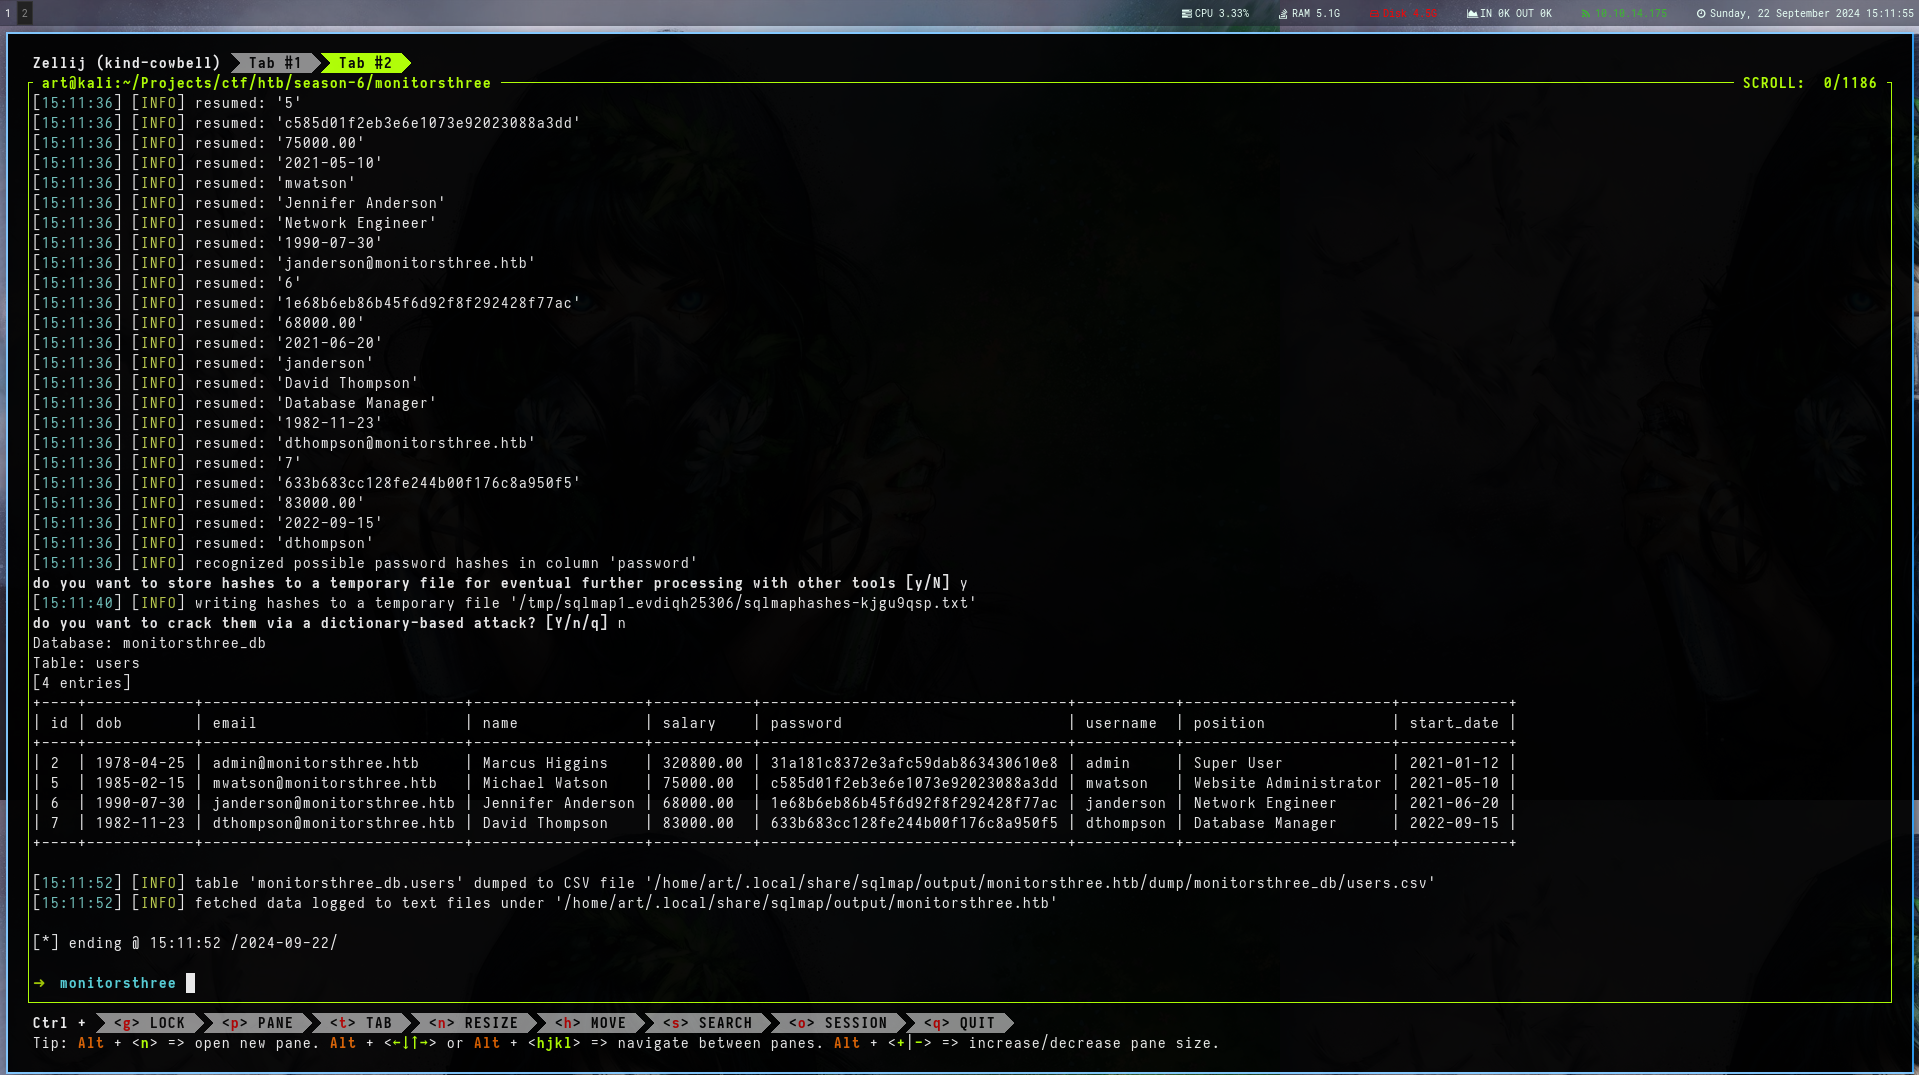
Task: Switch to workspace 2
Action: click(25, 13)
